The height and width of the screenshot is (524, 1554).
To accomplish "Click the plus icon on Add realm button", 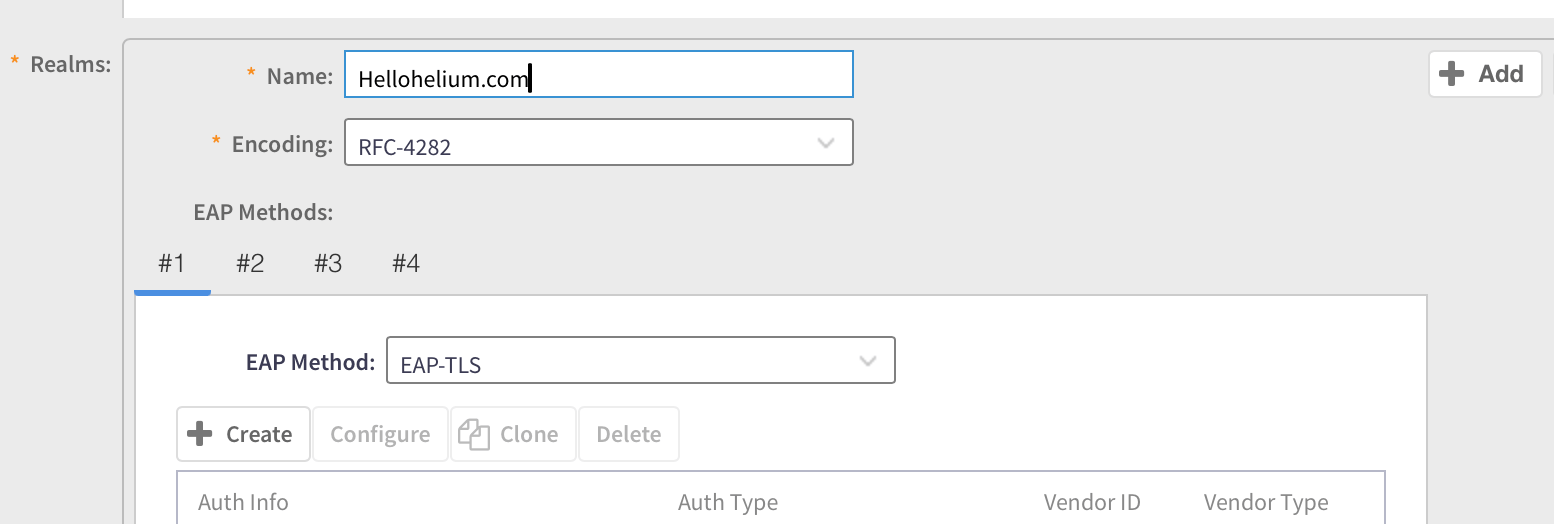I will click(x=1452, y=74).
